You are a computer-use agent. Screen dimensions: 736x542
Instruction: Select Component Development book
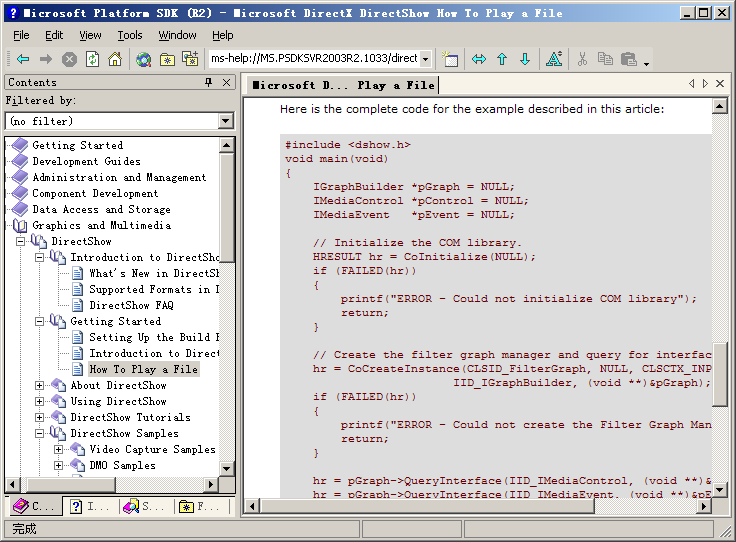click(x=95, y=194)
